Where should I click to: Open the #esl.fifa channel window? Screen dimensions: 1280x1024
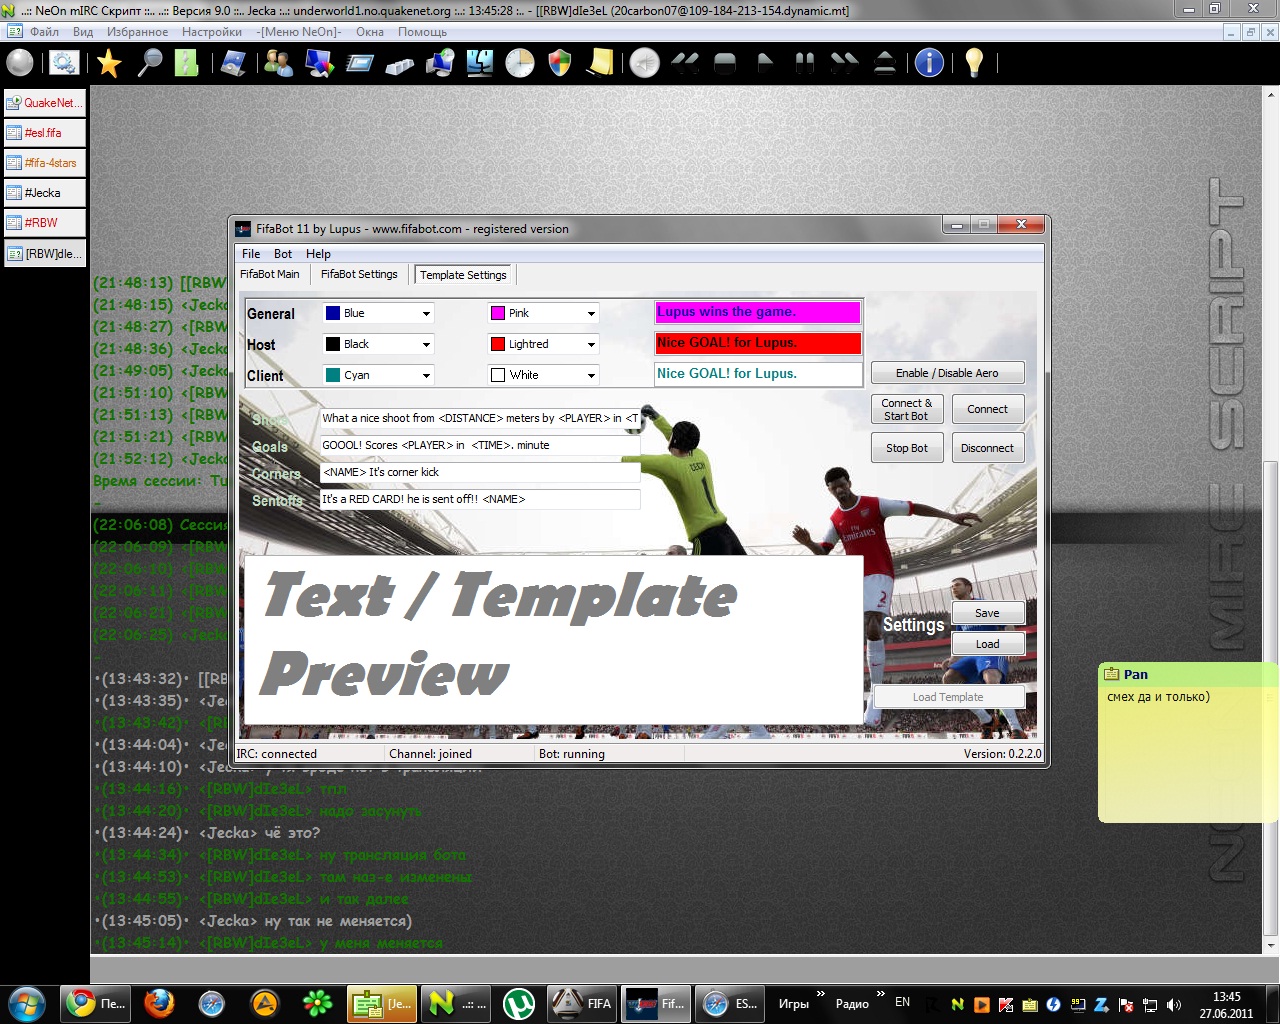coord(45,133)
